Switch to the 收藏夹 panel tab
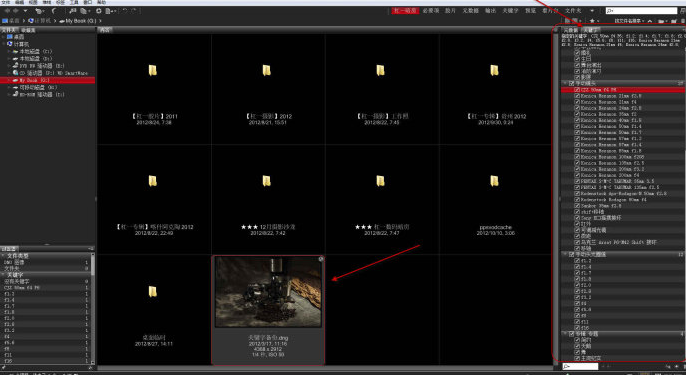The height and width of the screenshot is (375, 686). (28, 30)
